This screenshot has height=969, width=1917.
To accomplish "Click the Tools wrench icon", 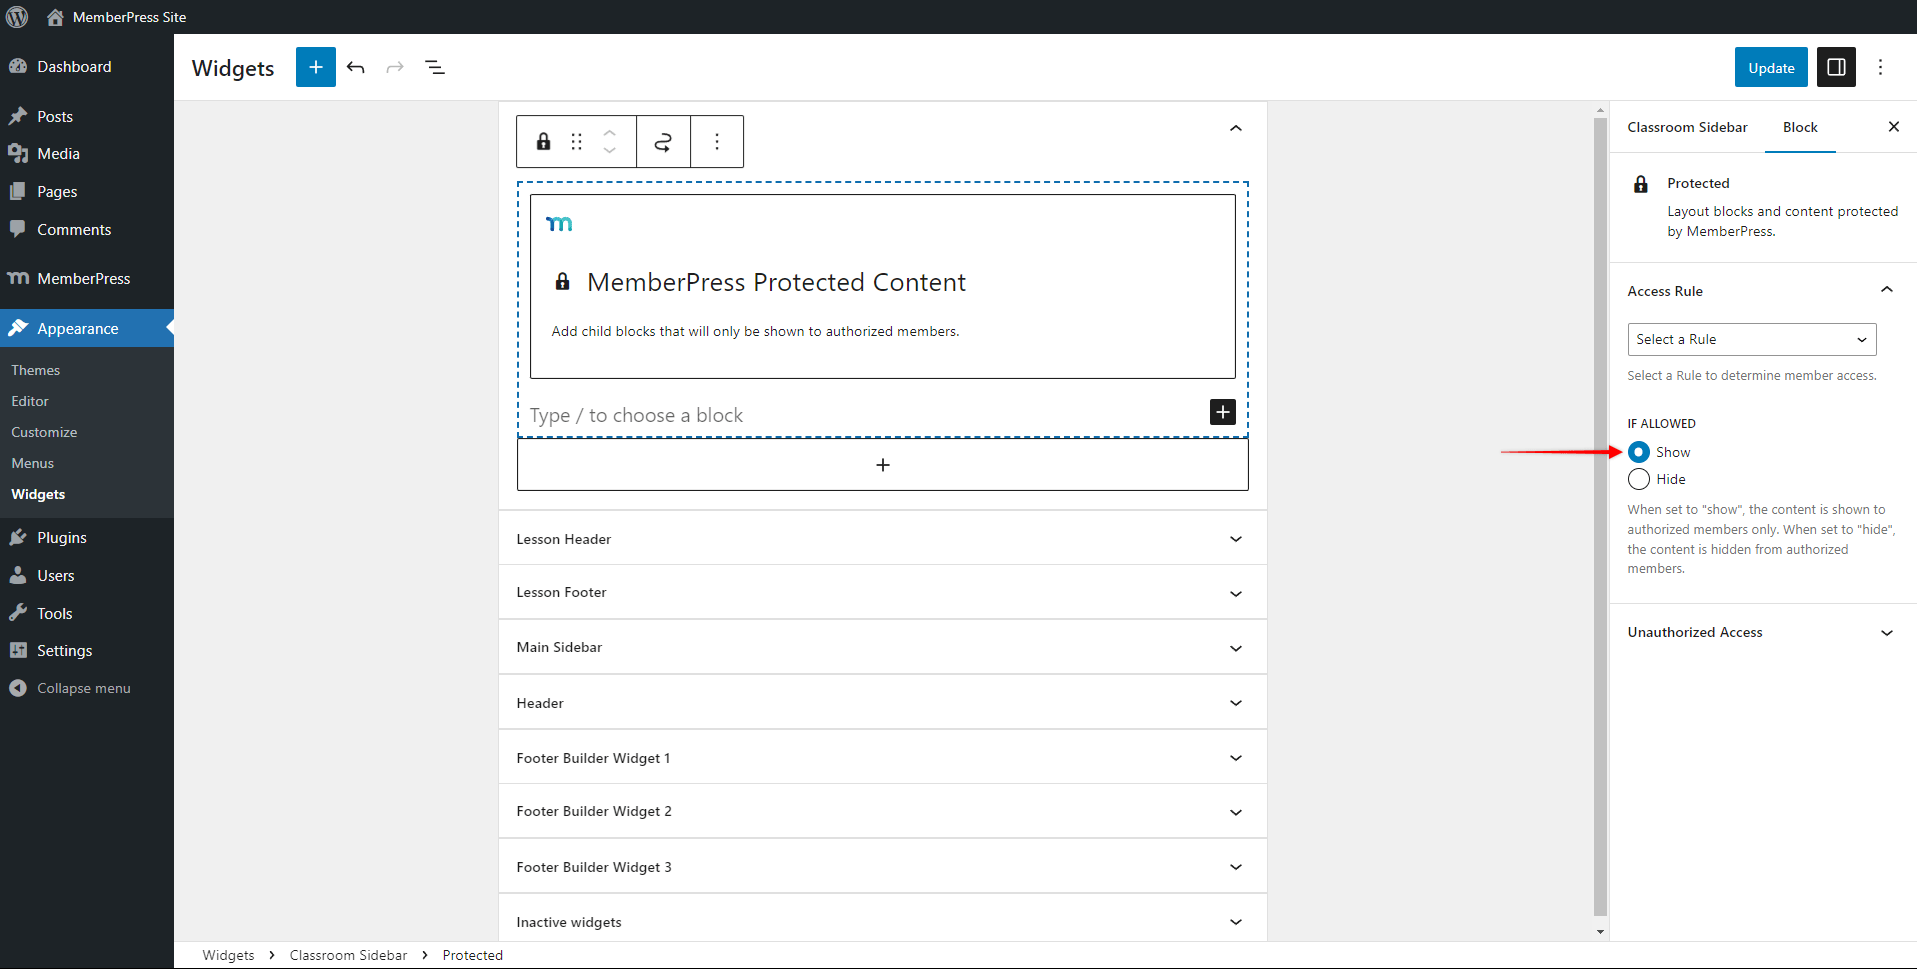I will click(x=18, y=613).
